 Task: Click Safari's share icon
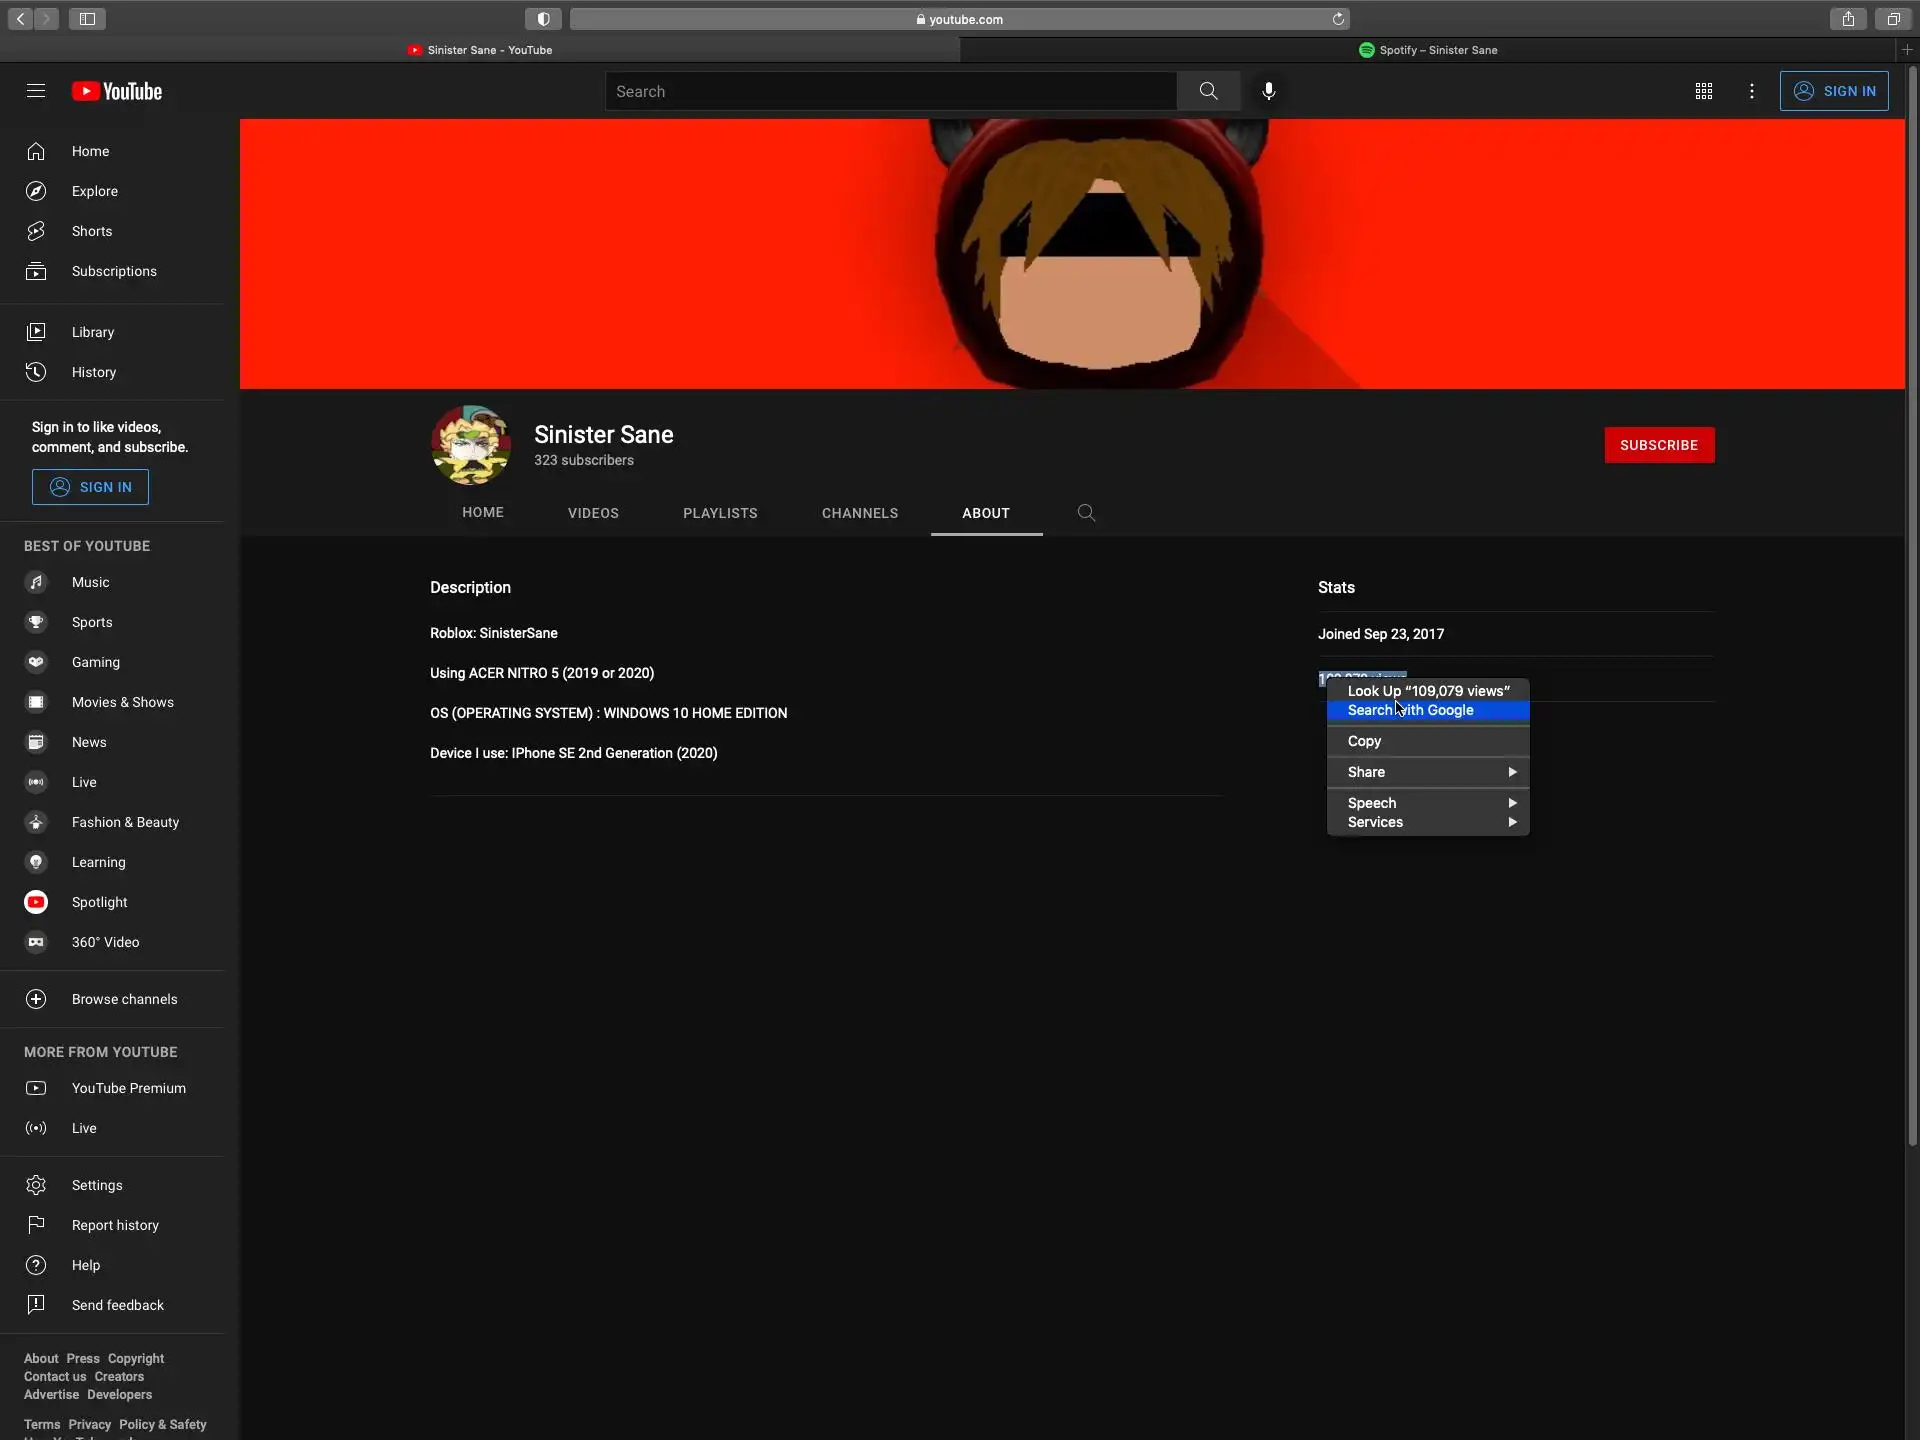point(1848,19)
